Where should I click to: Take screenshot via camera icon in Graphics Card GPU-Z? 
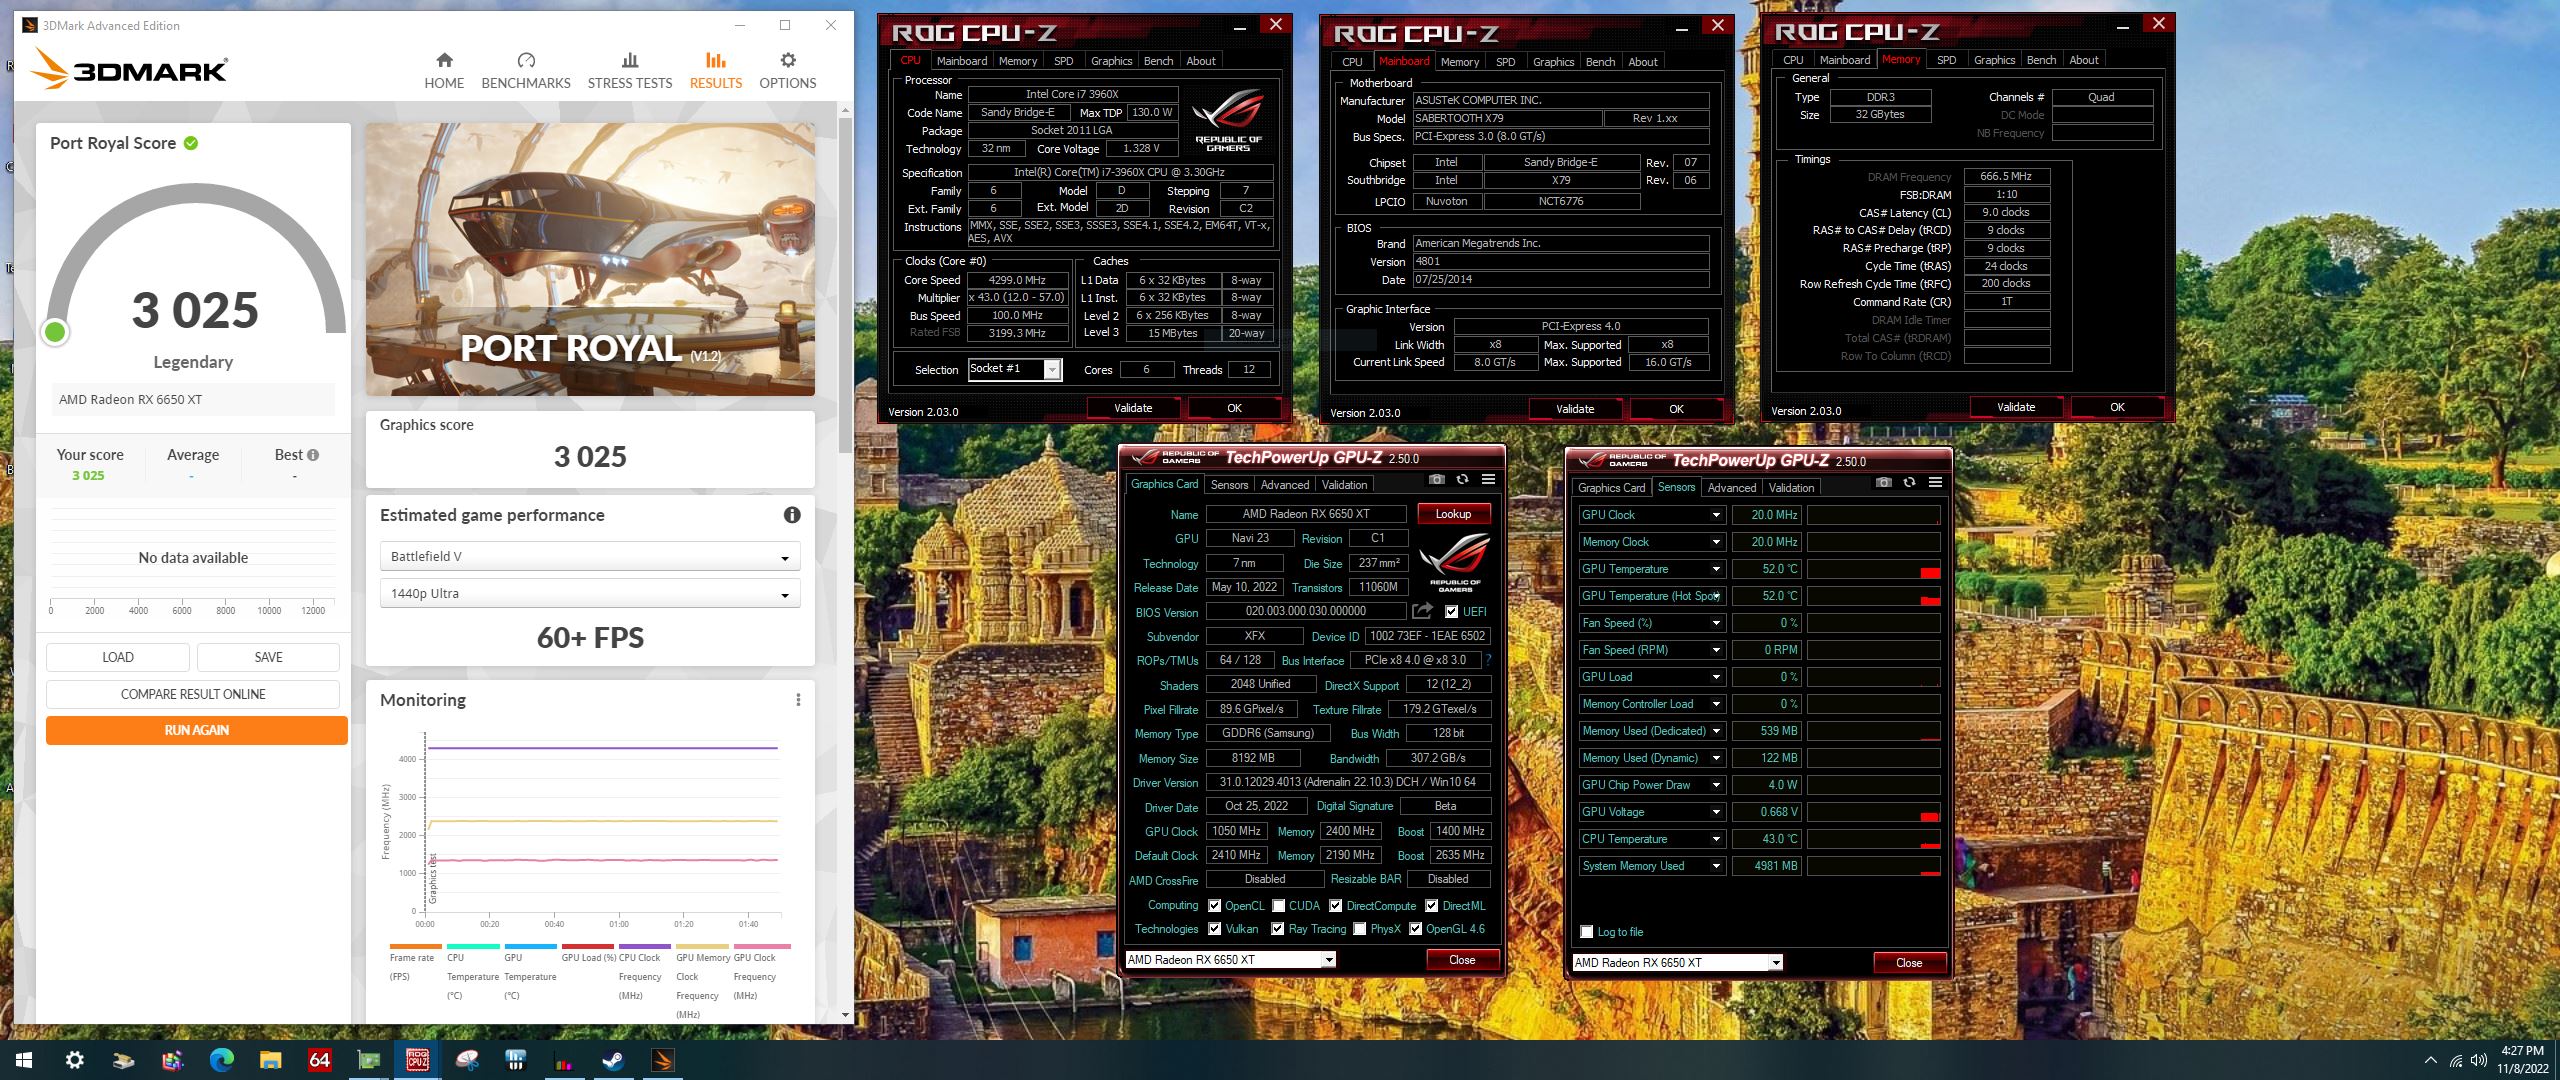1437,480
